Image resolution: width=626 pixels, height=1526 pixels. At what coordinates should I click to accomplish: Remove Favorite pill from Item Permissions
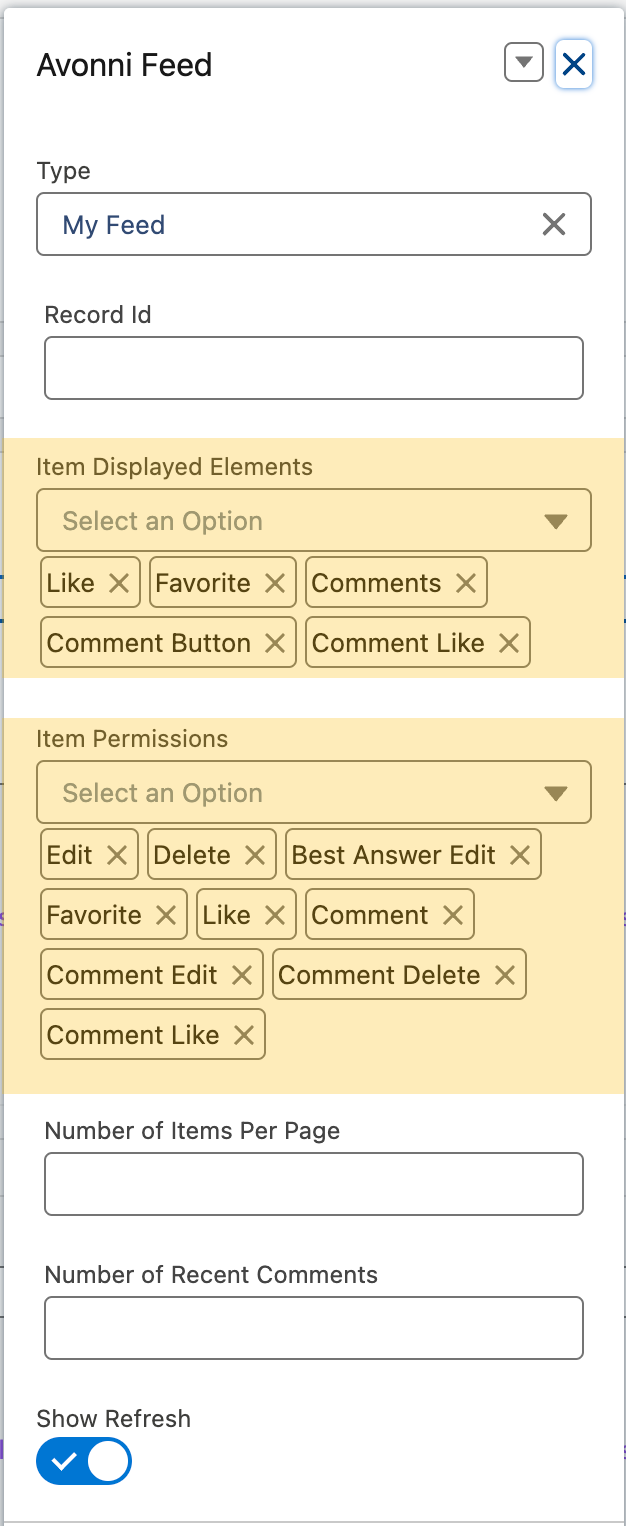(166, 916)
